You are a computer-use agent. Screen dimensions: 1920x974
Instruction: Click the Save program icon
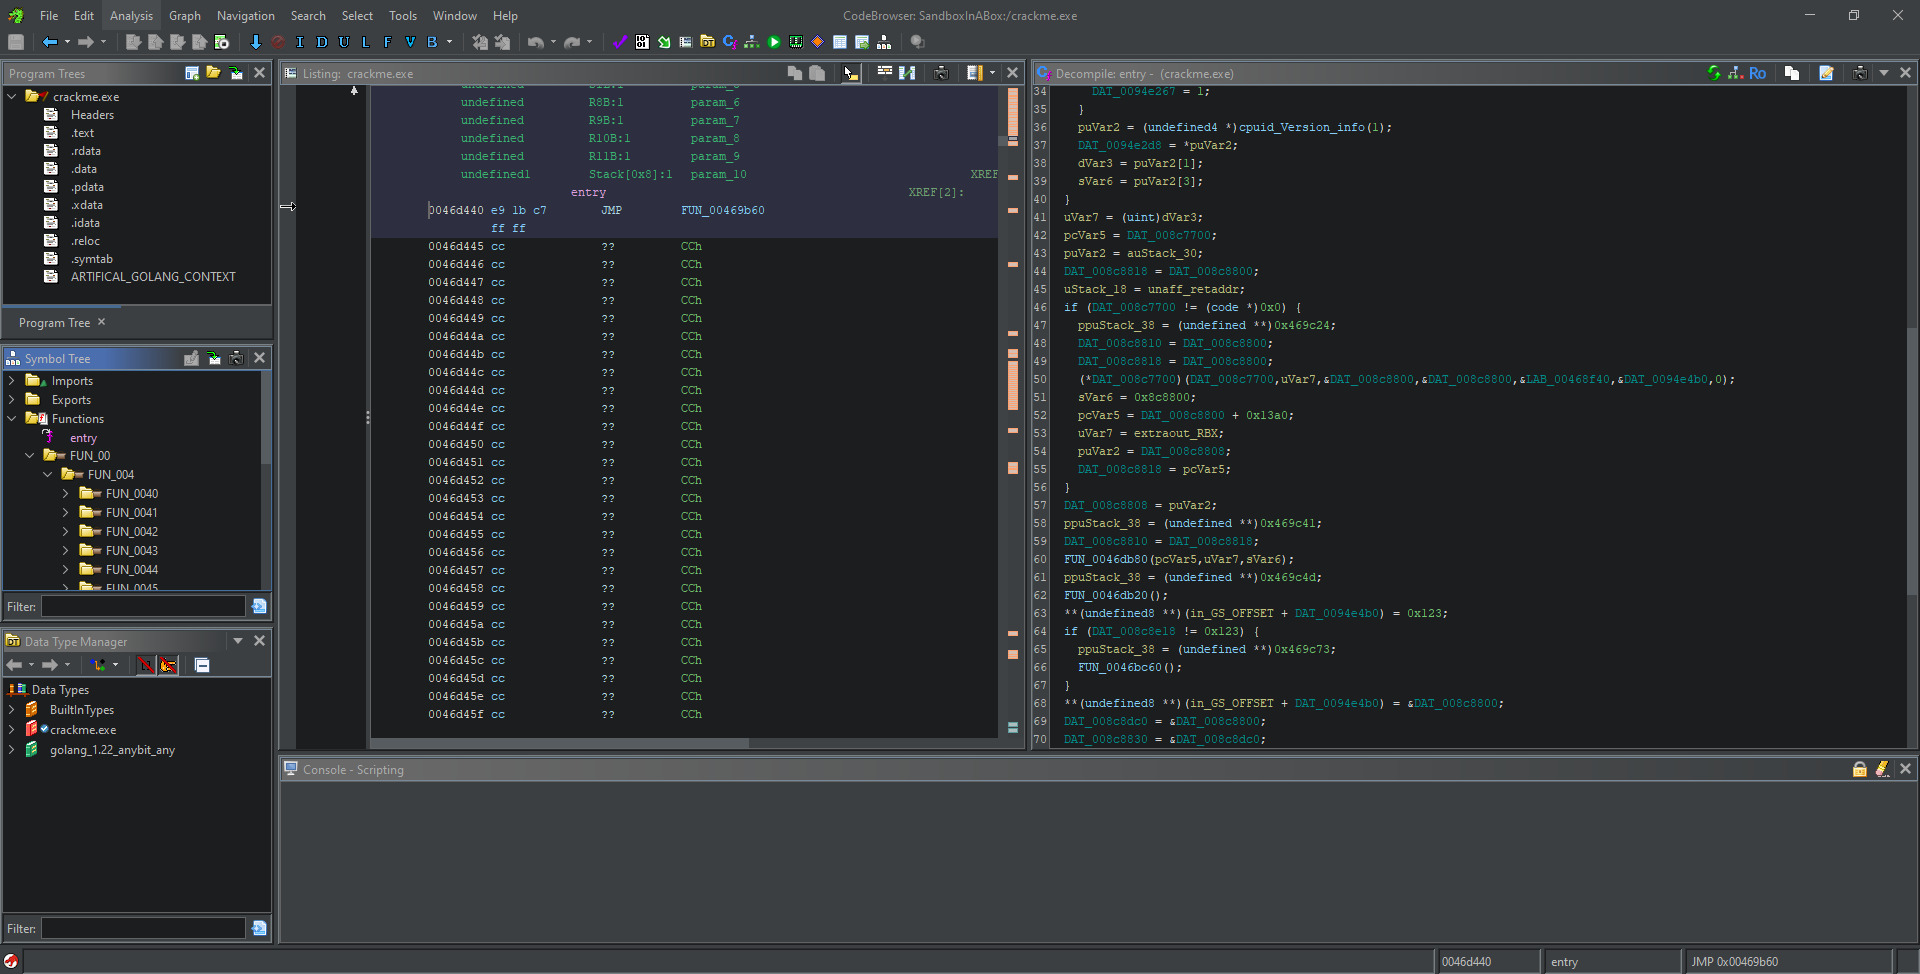tap(16, 42)
